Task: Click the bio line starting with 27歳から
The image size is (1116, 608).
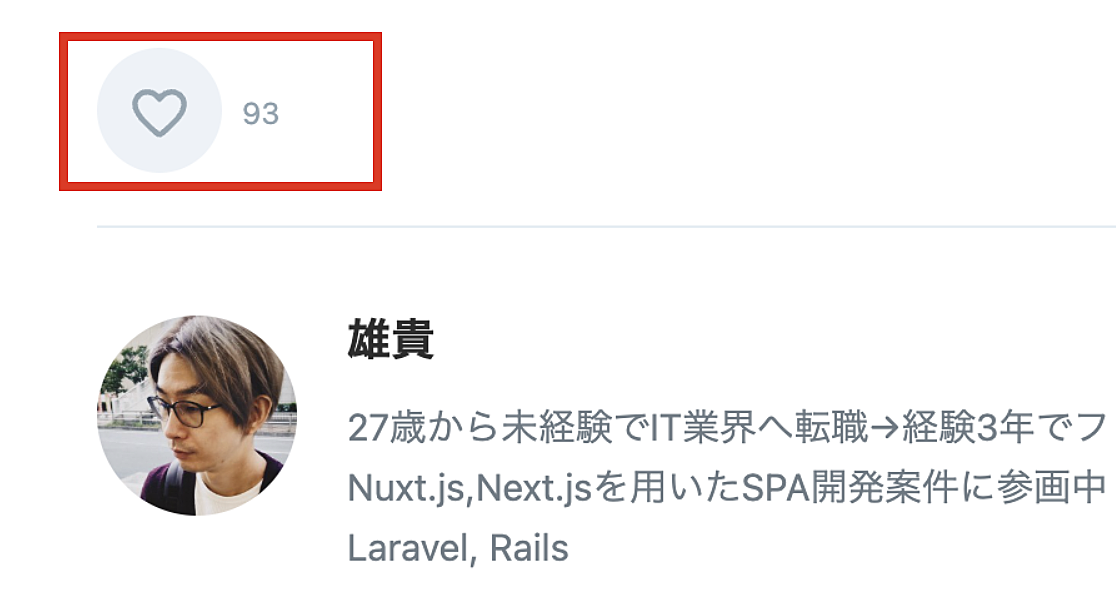Action: pyautogui.click(x=727, y=428)
